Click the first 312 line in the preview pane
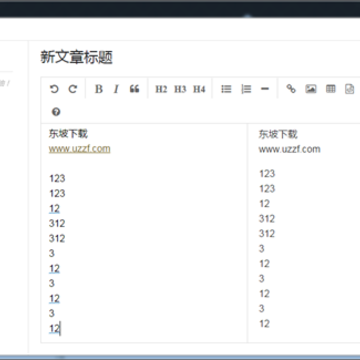This screenshot has width=360, height=360. [267, 219]
